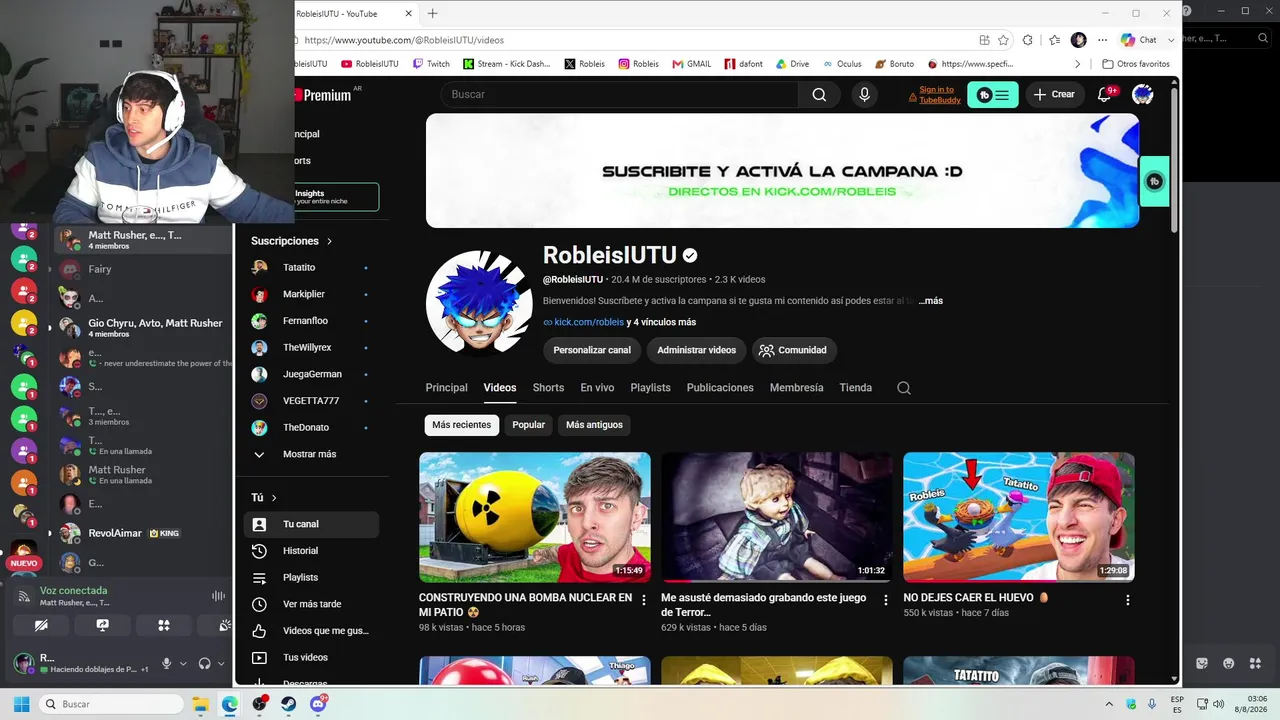The image size is (1280, 720).
Task: Open Edge profile picture menu
Action: pos(1078,40)
